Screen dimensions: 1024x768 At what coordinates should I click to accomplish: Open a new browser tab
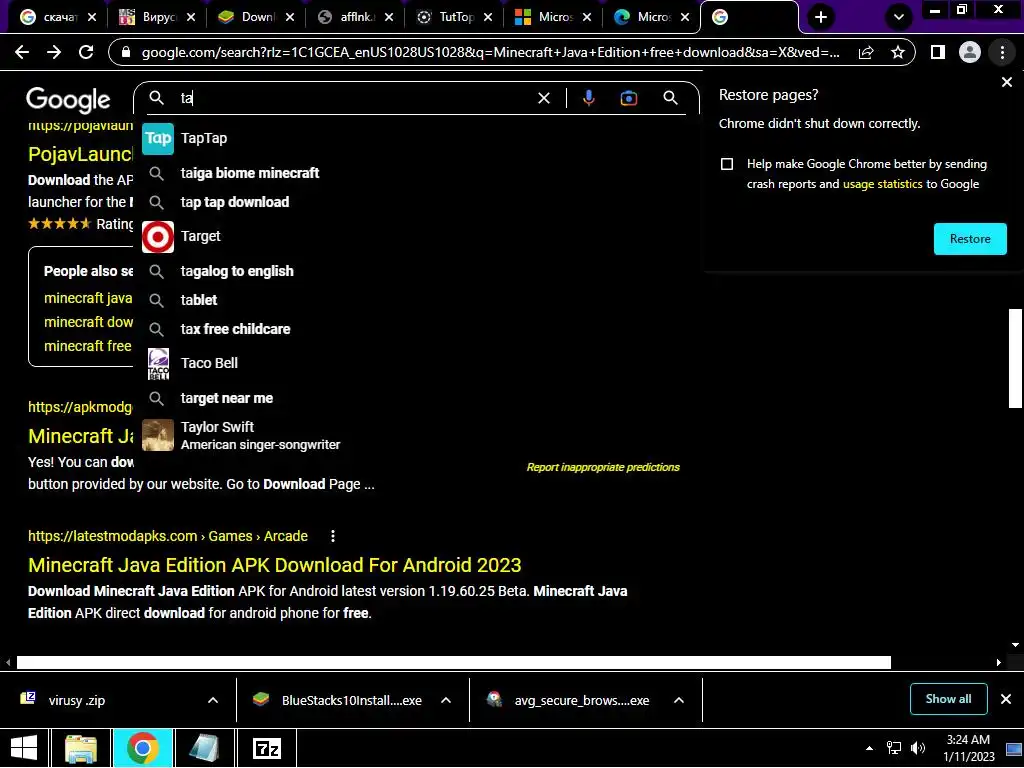[821, 17]
